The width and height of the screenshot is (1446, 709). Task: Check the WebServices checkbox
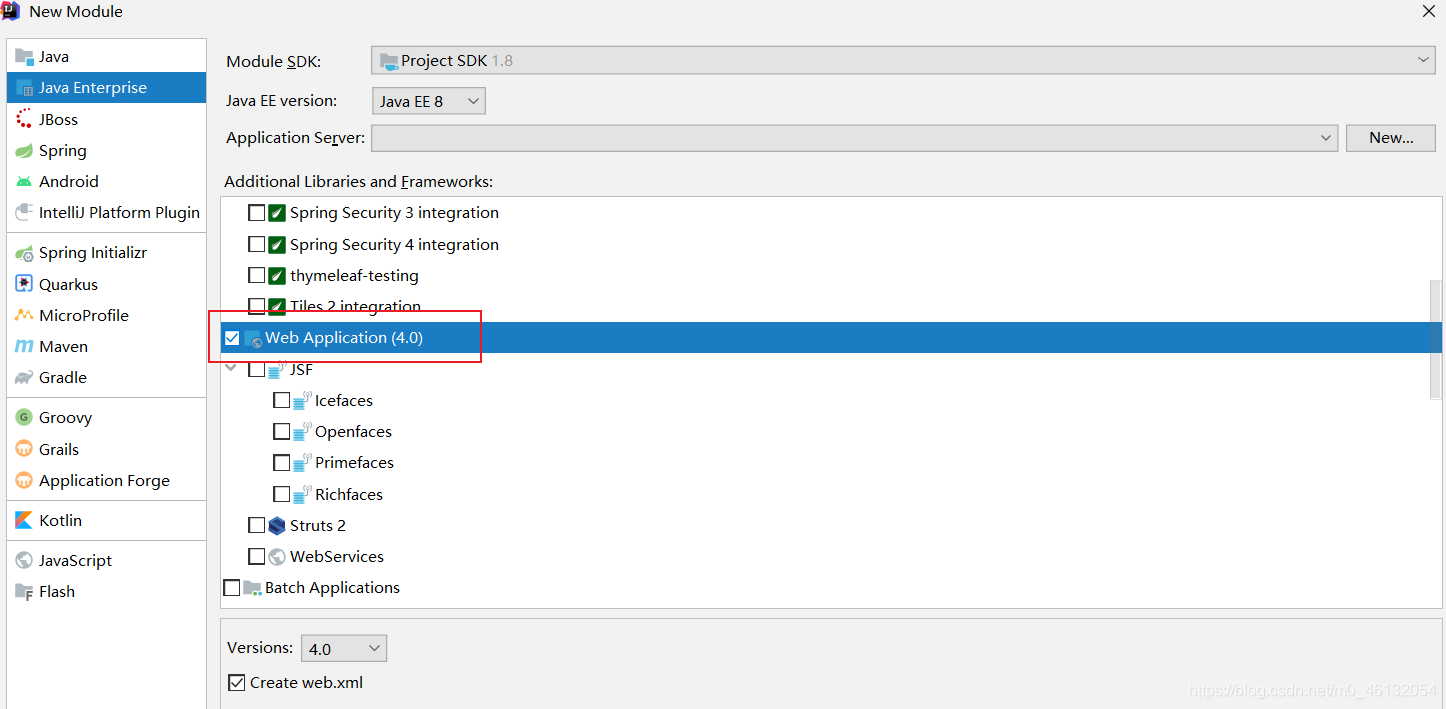257,556
